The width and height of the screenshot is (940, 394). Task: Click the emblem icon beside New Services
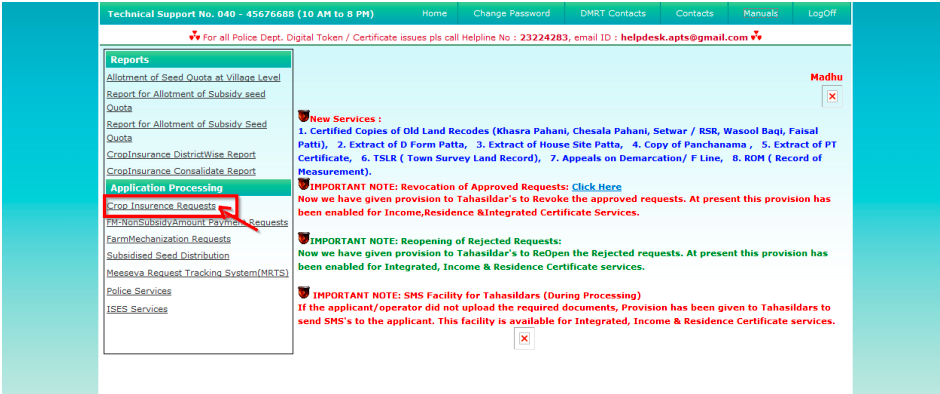(x=303, y=117)
